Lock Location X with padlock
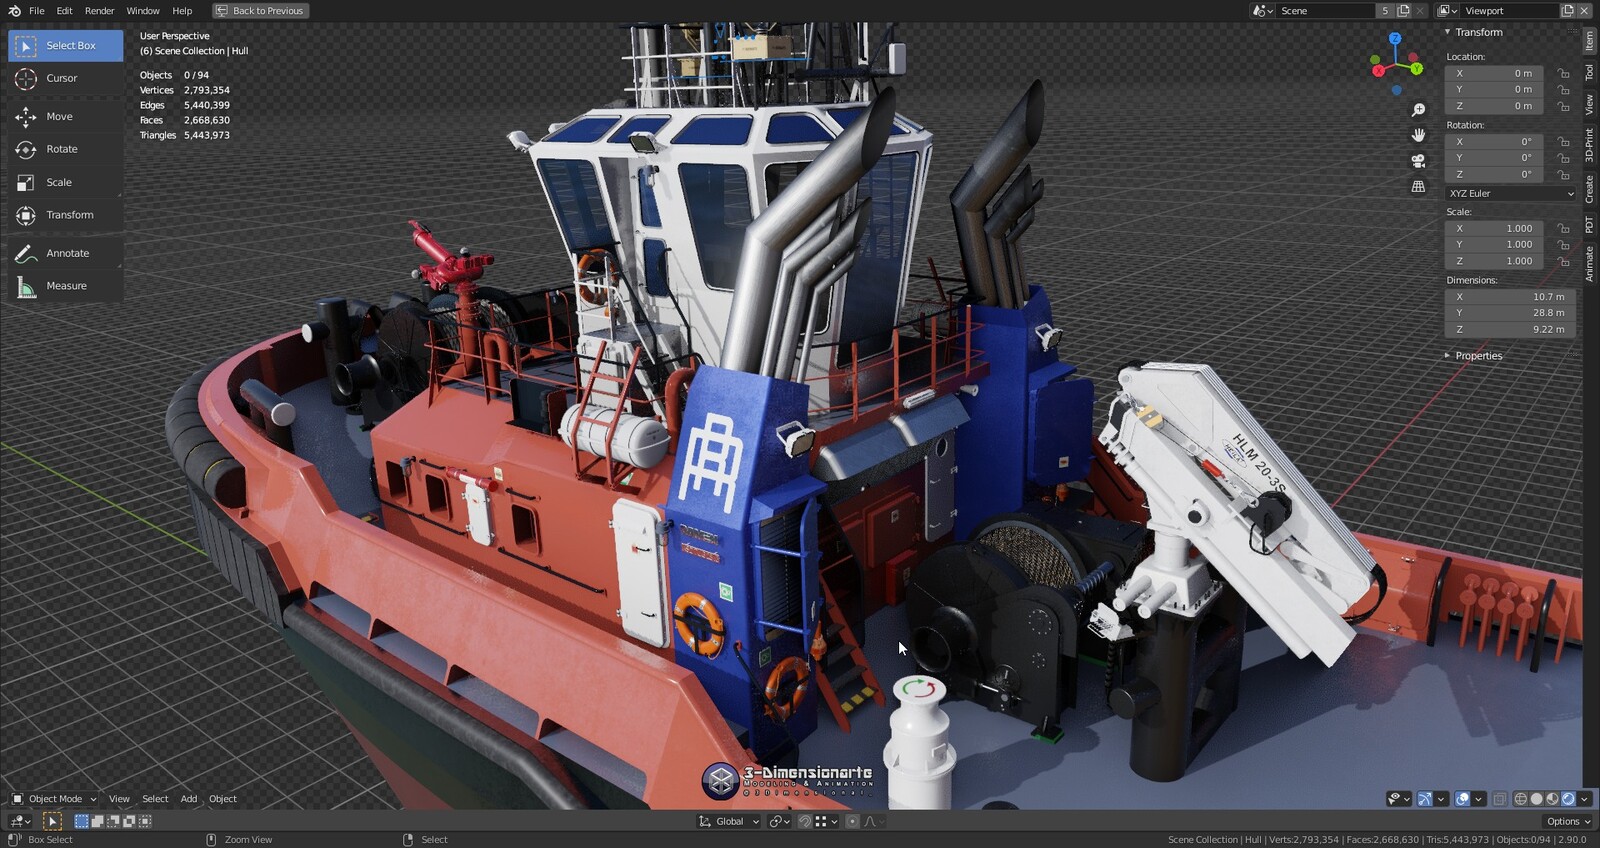This screenshot has width=1600, height=848. tap(1563, 73)
